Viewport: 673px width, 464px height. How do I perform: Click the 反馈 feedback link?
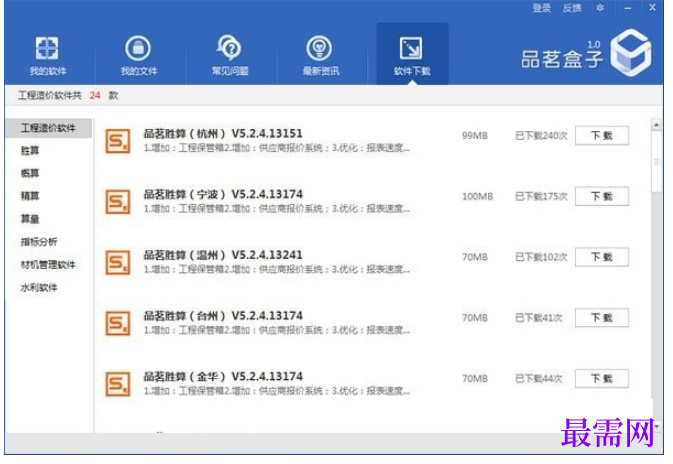pos(572,8)
